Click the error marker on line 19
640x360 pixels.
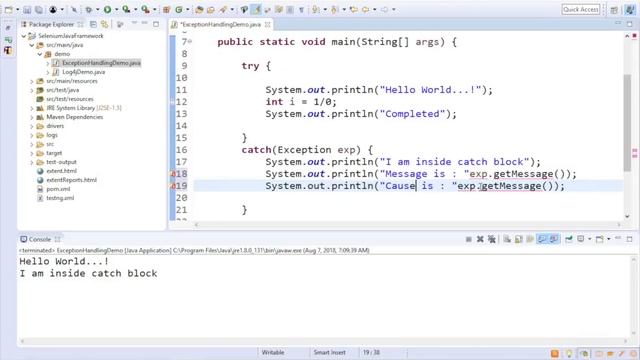173,186
